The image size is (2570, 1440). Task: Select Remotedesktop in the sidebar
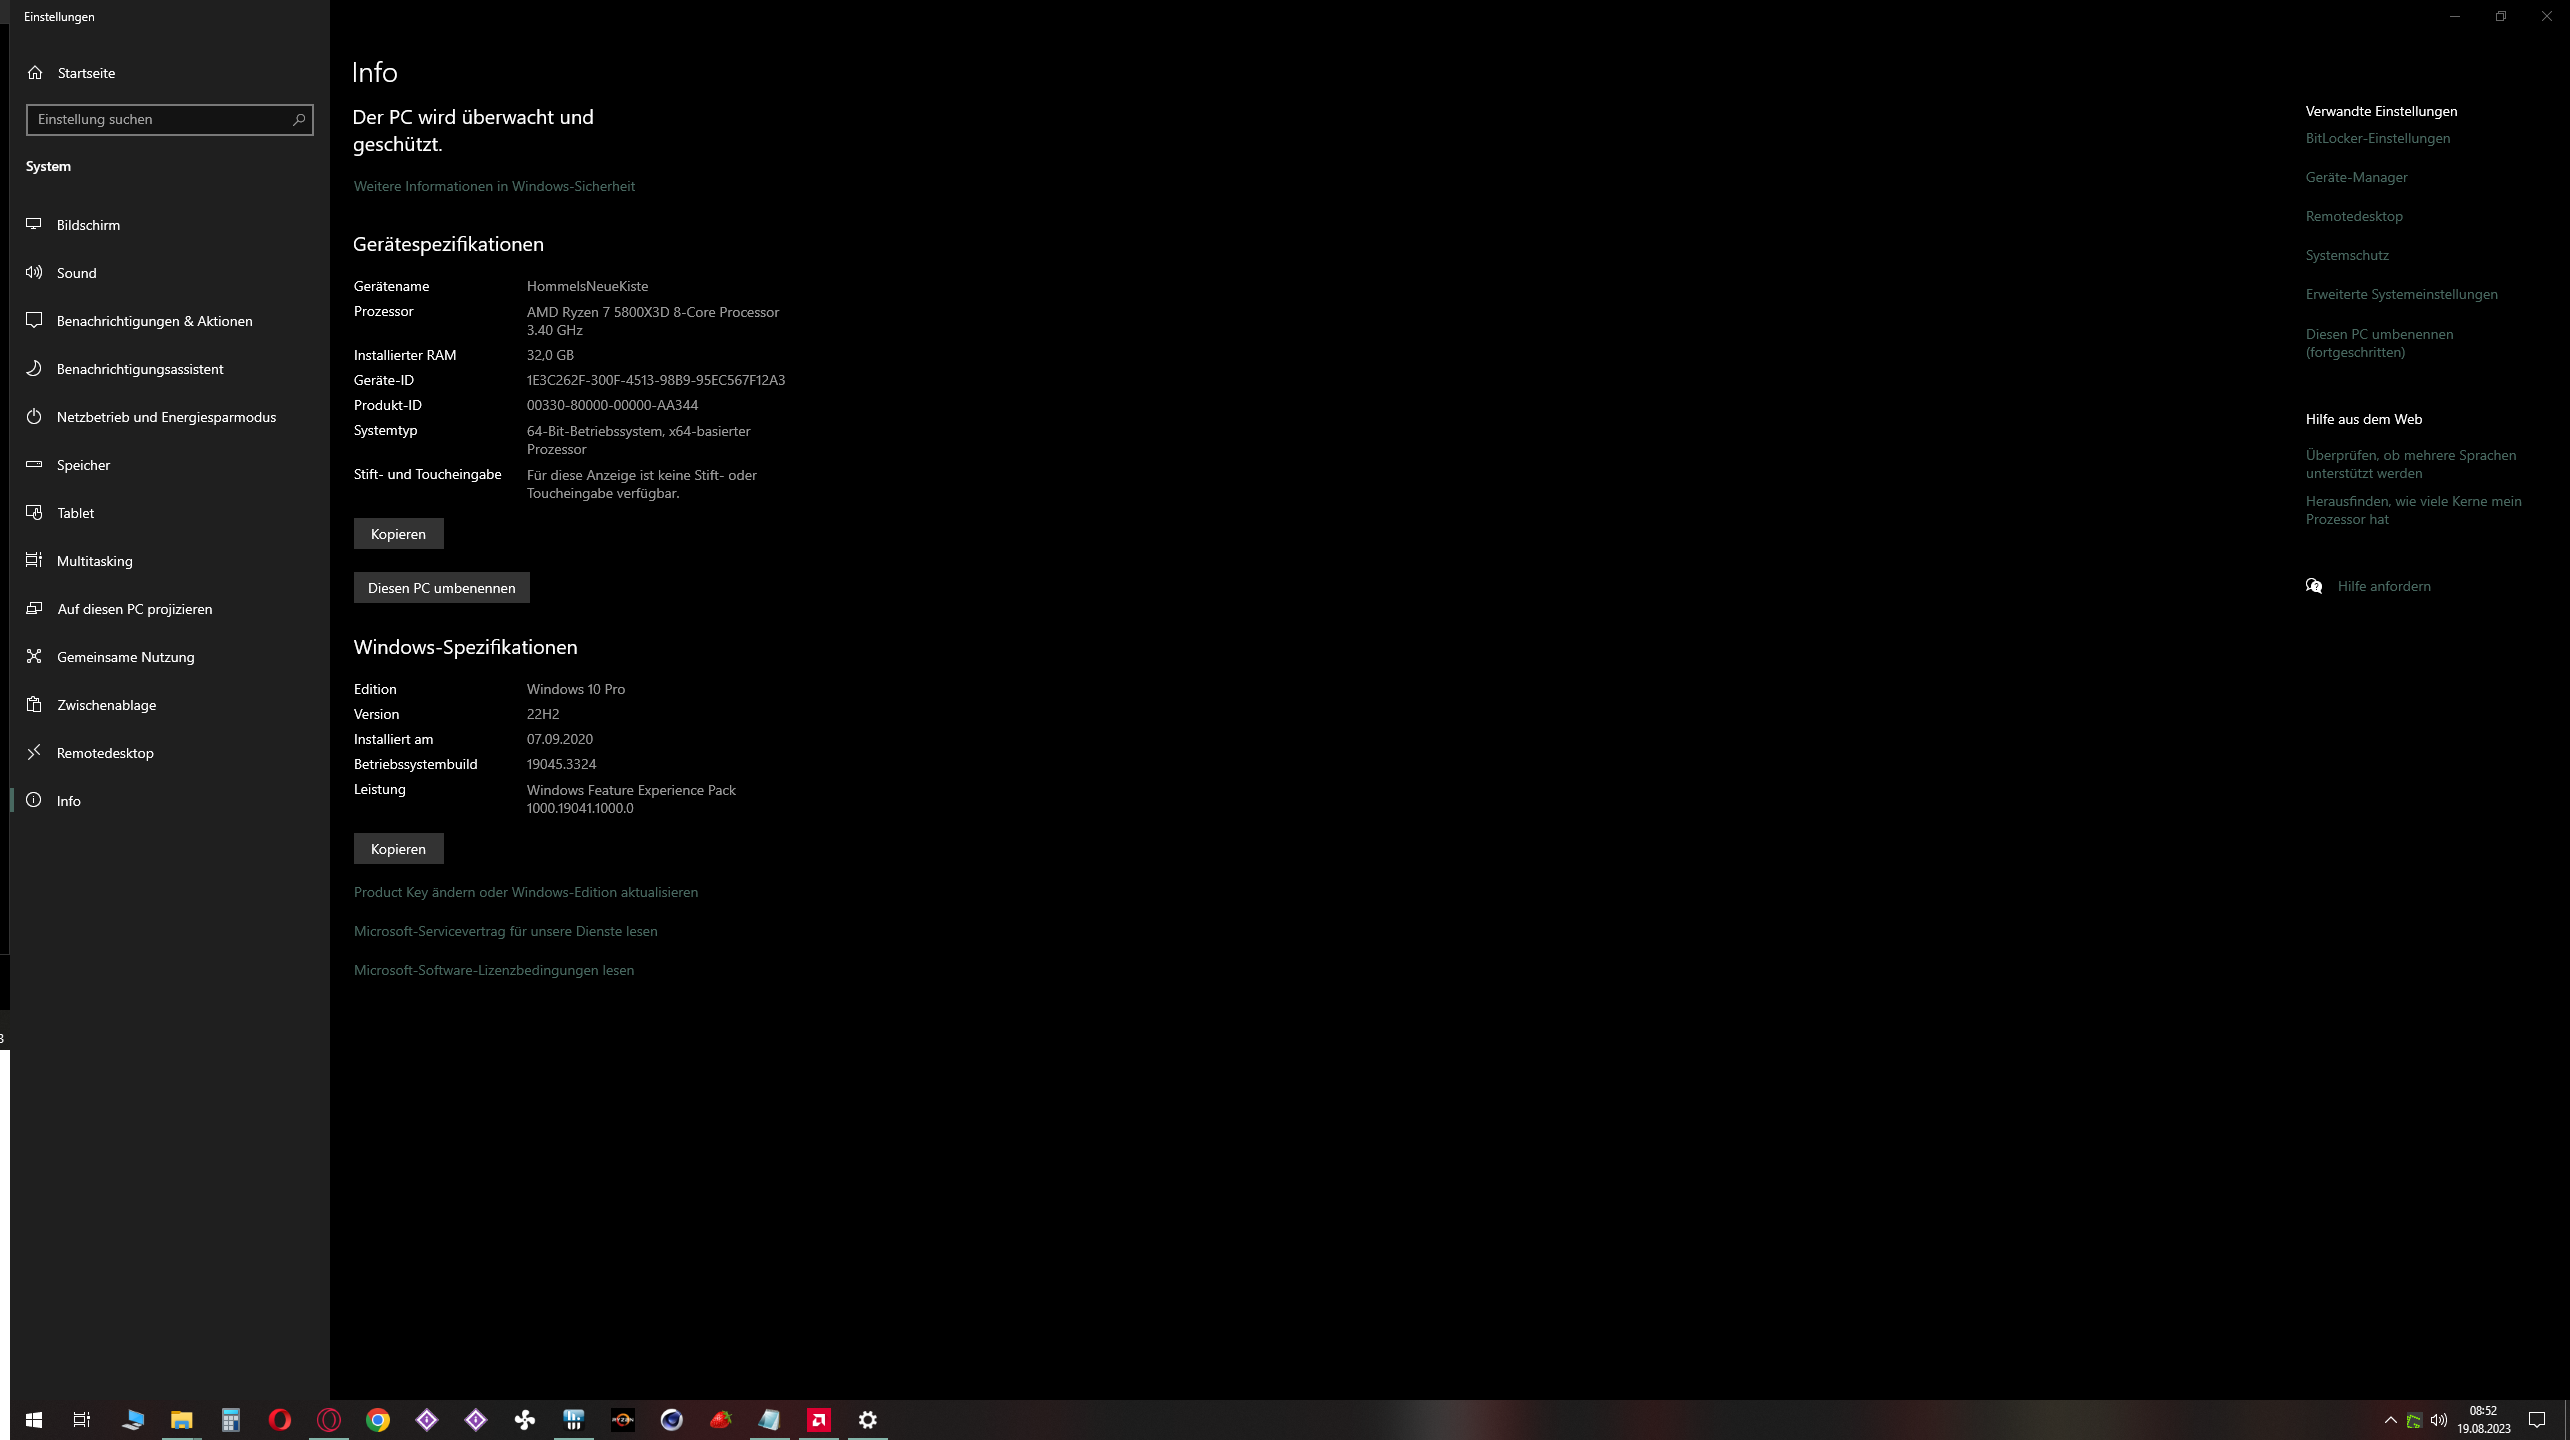coord(105,753)
